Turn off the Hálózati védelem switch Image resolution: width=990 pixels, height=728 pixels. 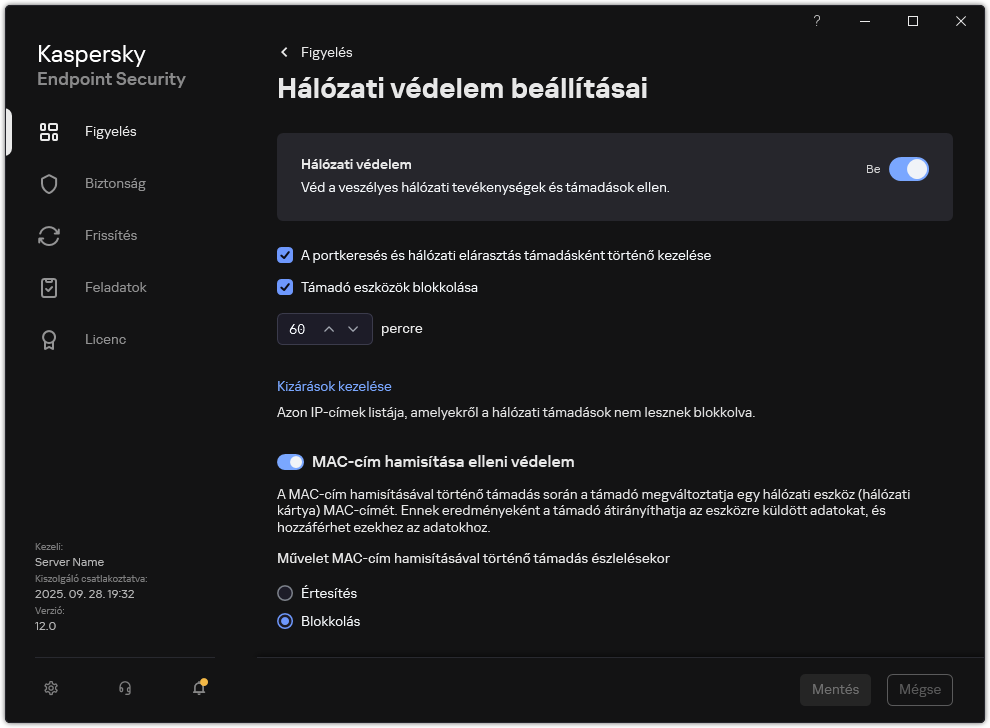pos(910,169)
